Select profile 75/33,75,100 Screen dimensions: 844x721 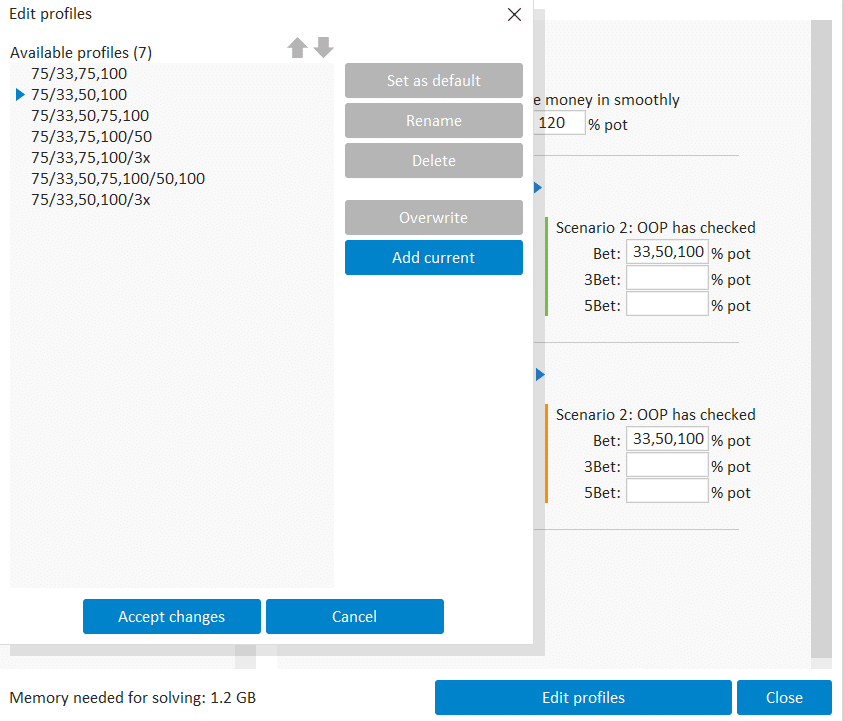point(79,74)
